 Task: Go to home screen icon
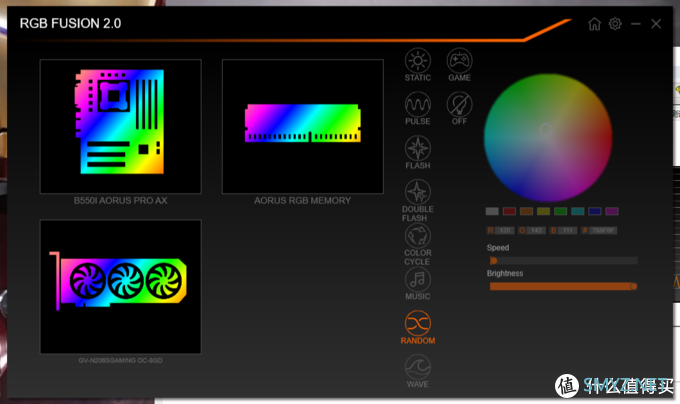click(x=595, y=23)
